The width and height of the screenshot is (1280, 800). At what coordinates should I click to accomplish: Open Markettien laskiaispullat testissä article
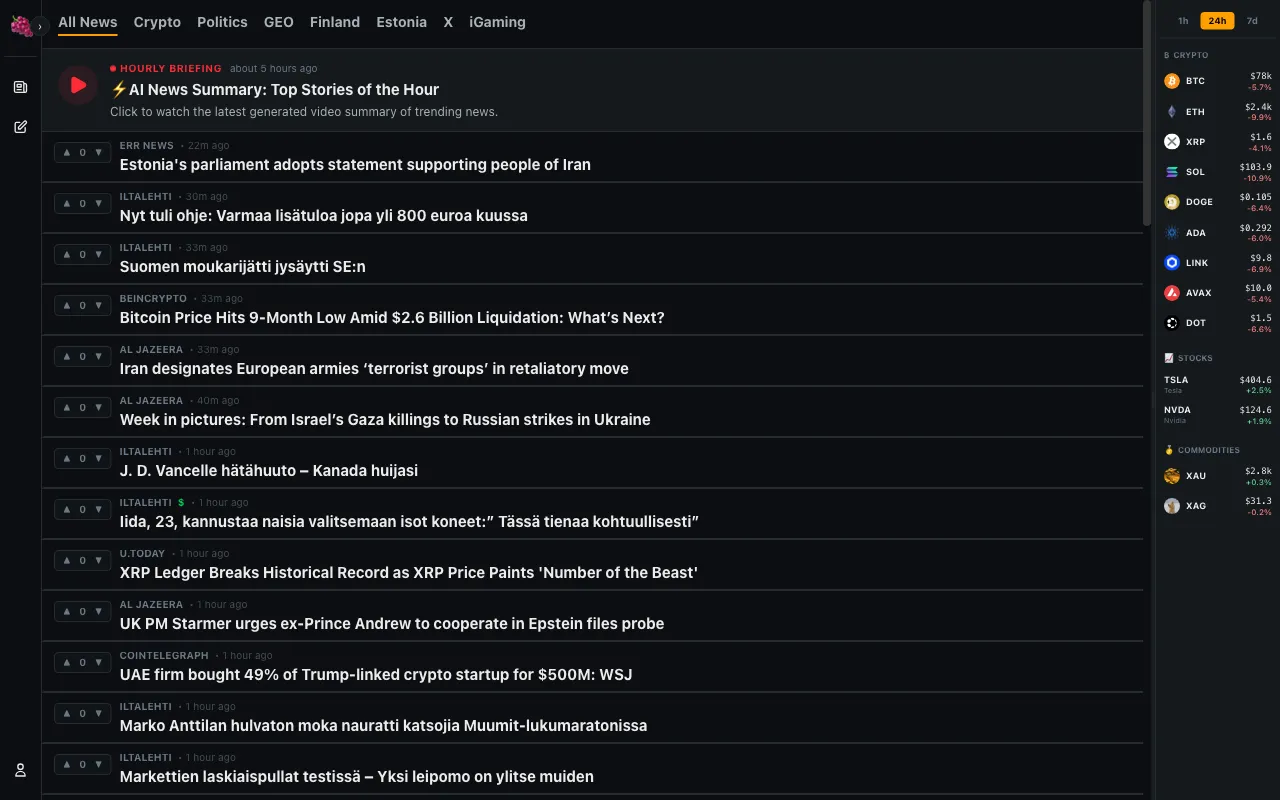click(357, 777)
